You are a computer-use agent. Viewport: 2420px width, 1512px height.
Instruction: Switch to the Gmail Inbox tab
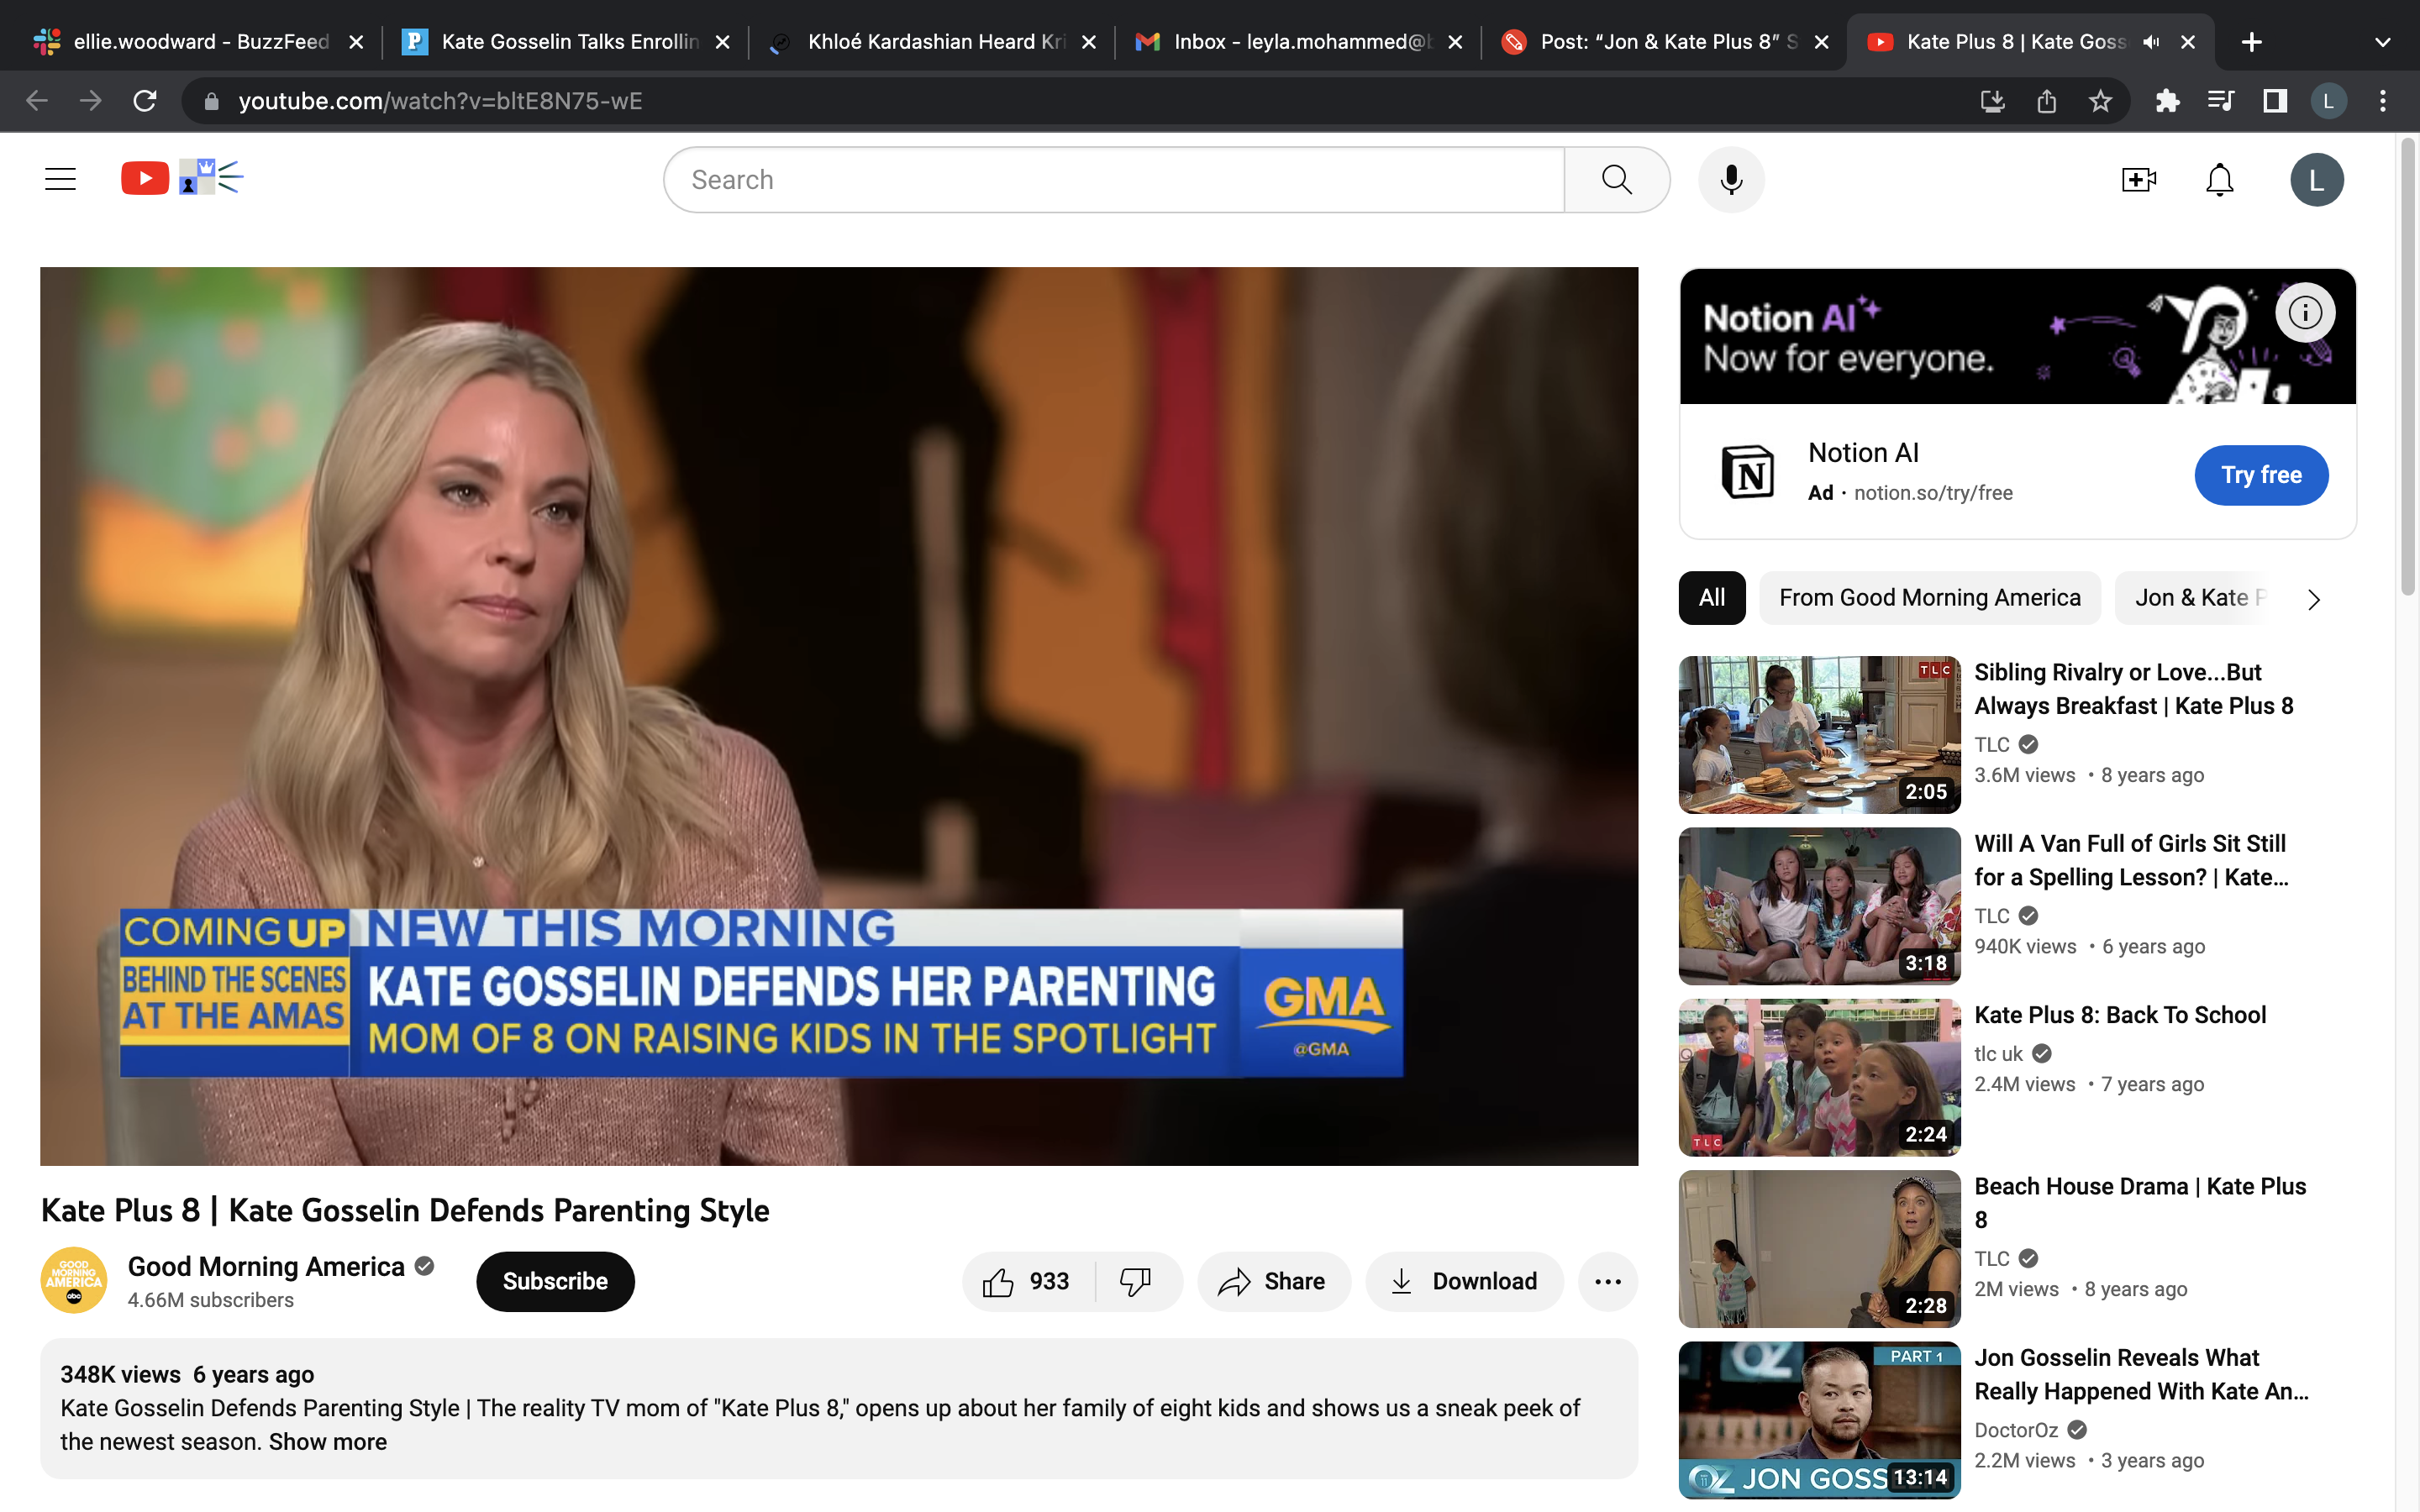click(1299, 42)
